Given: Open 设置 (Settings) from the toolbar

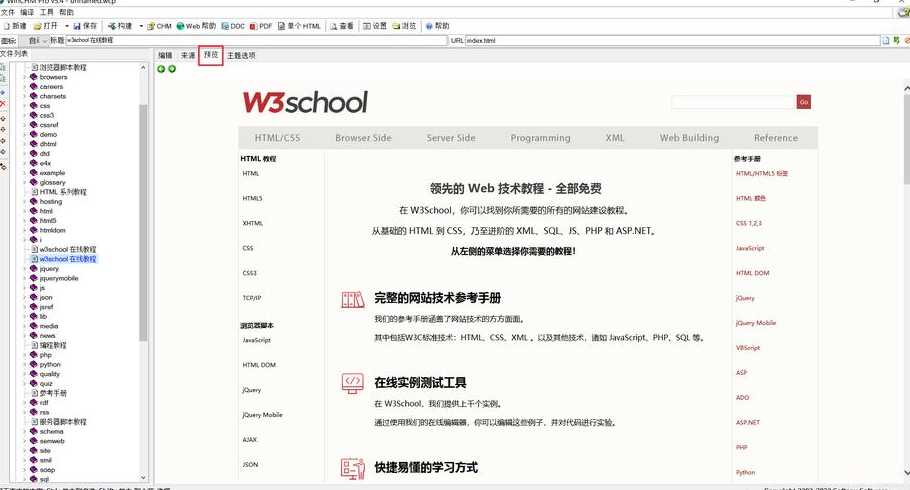Looking at the screenshot, I should pos(367,26).
